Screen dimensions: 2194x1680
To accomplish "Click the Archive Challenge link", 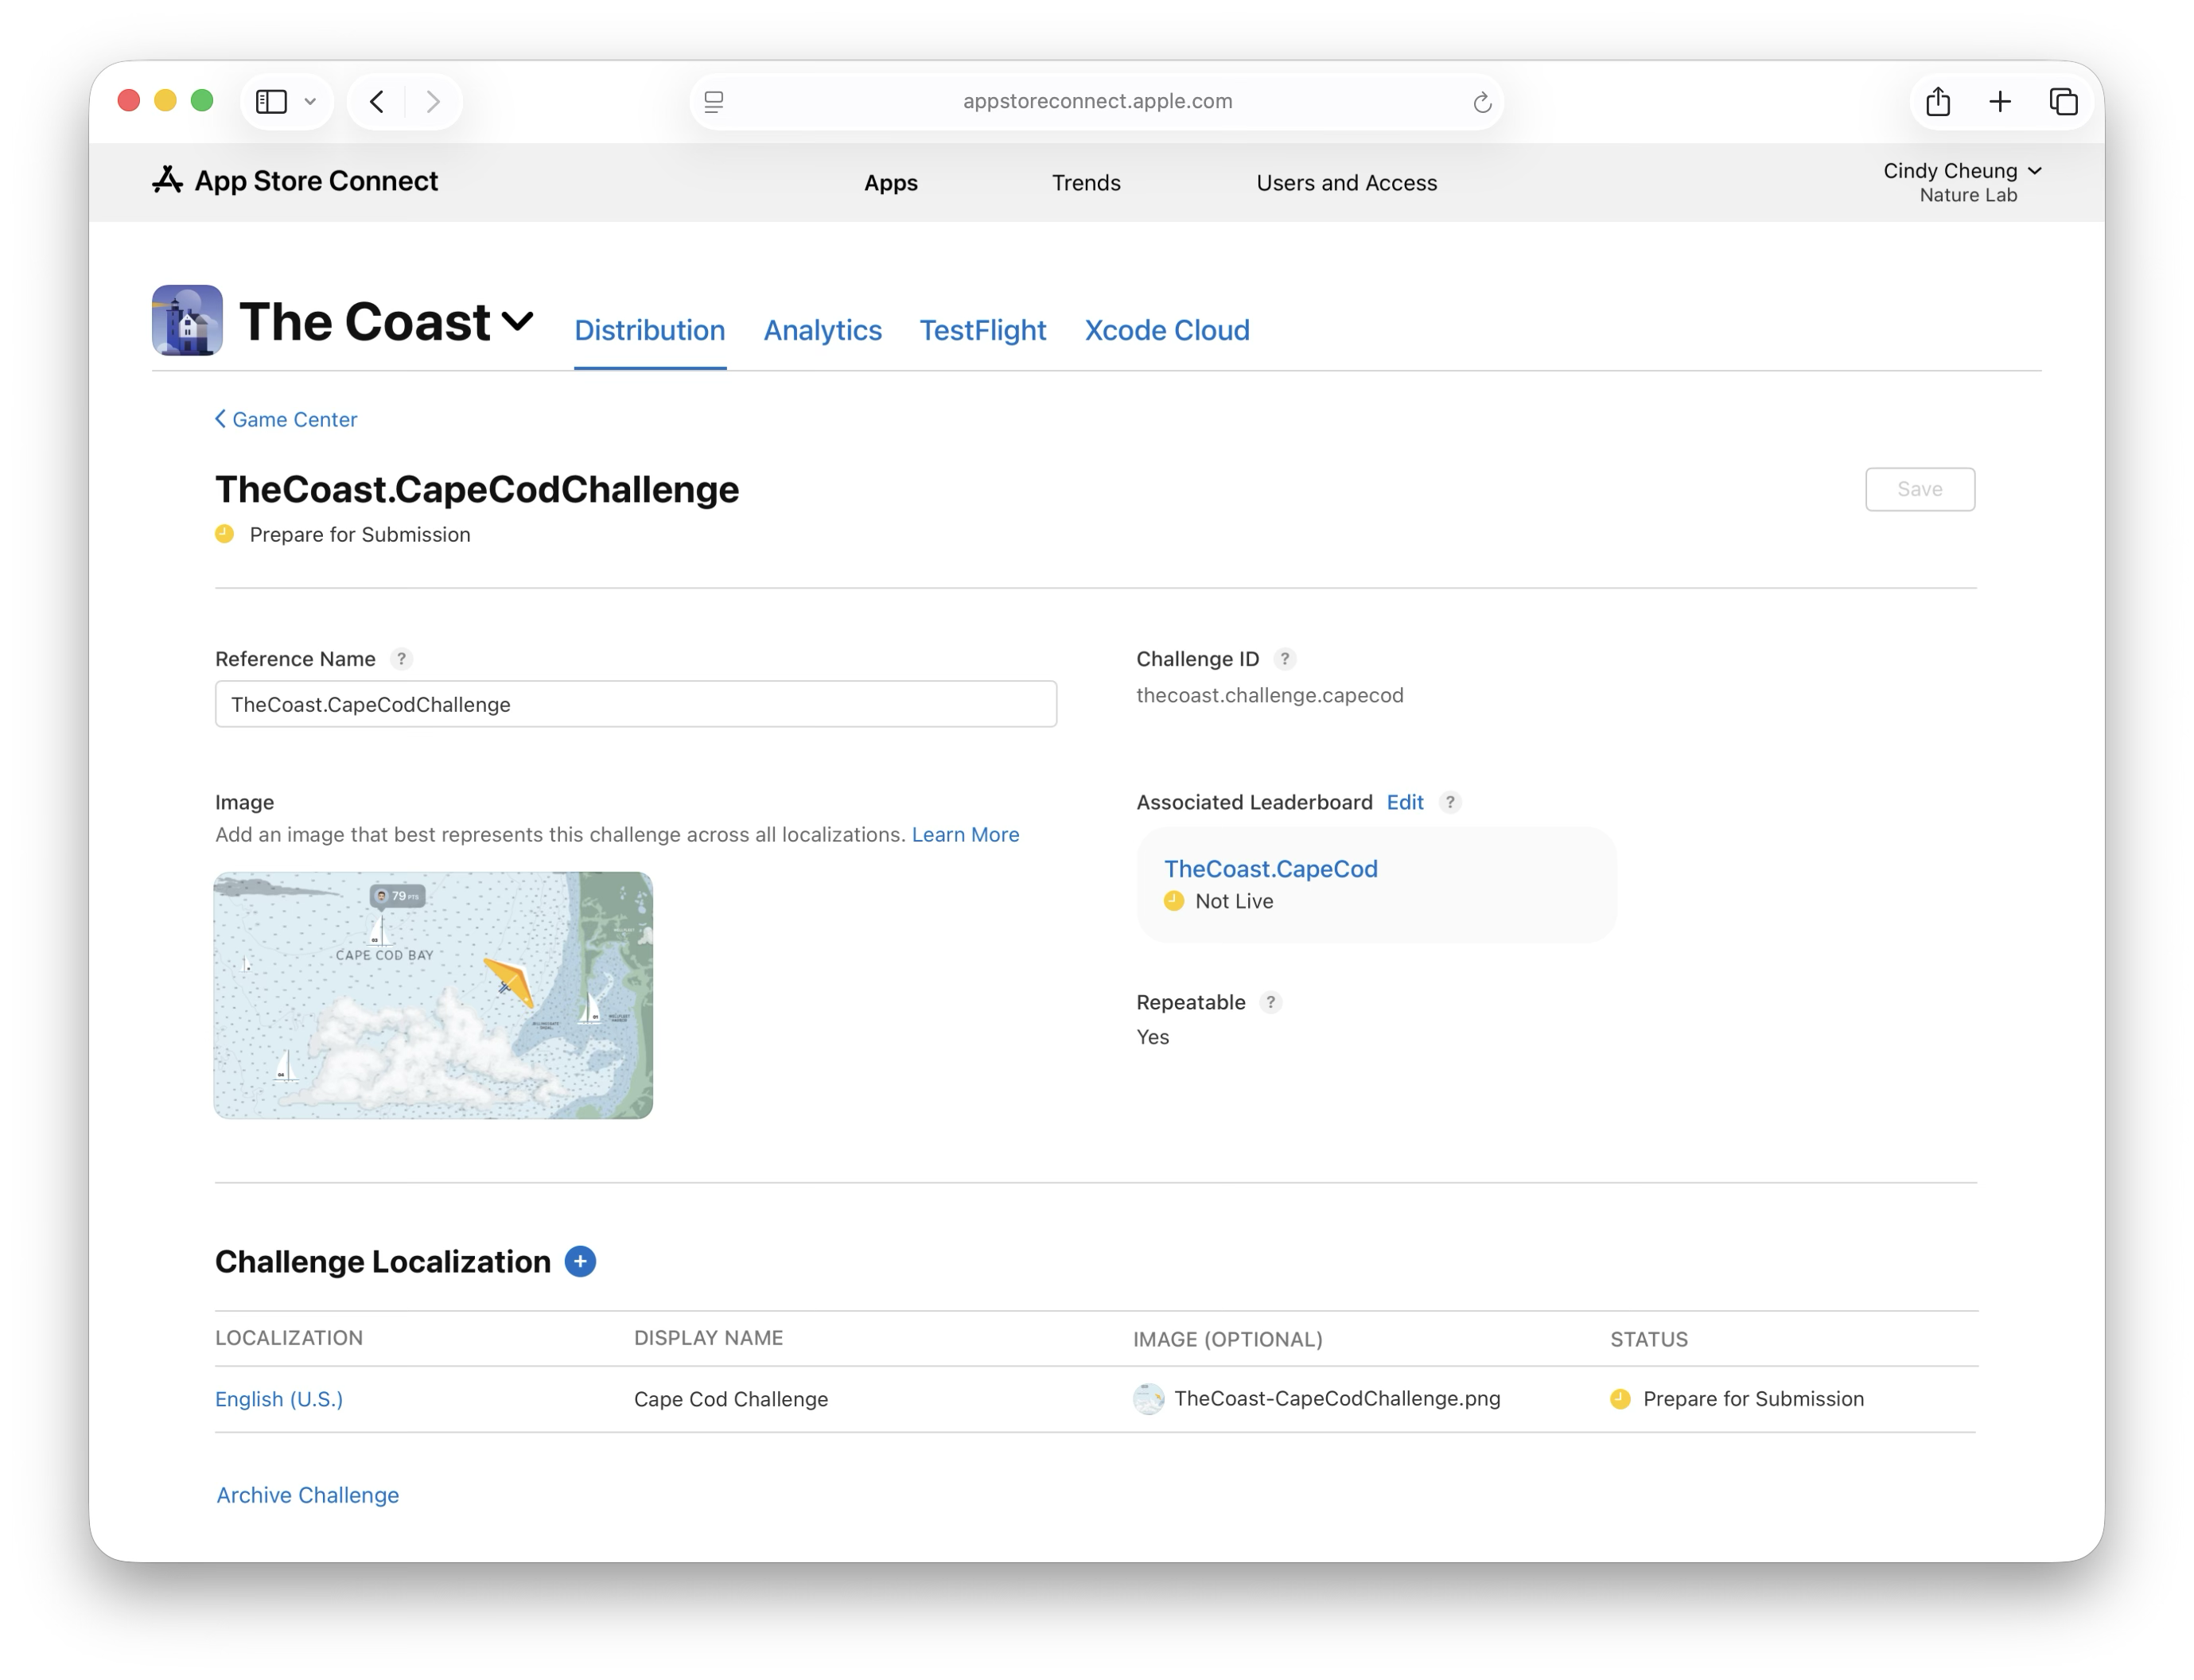I will click(306, 1495).
